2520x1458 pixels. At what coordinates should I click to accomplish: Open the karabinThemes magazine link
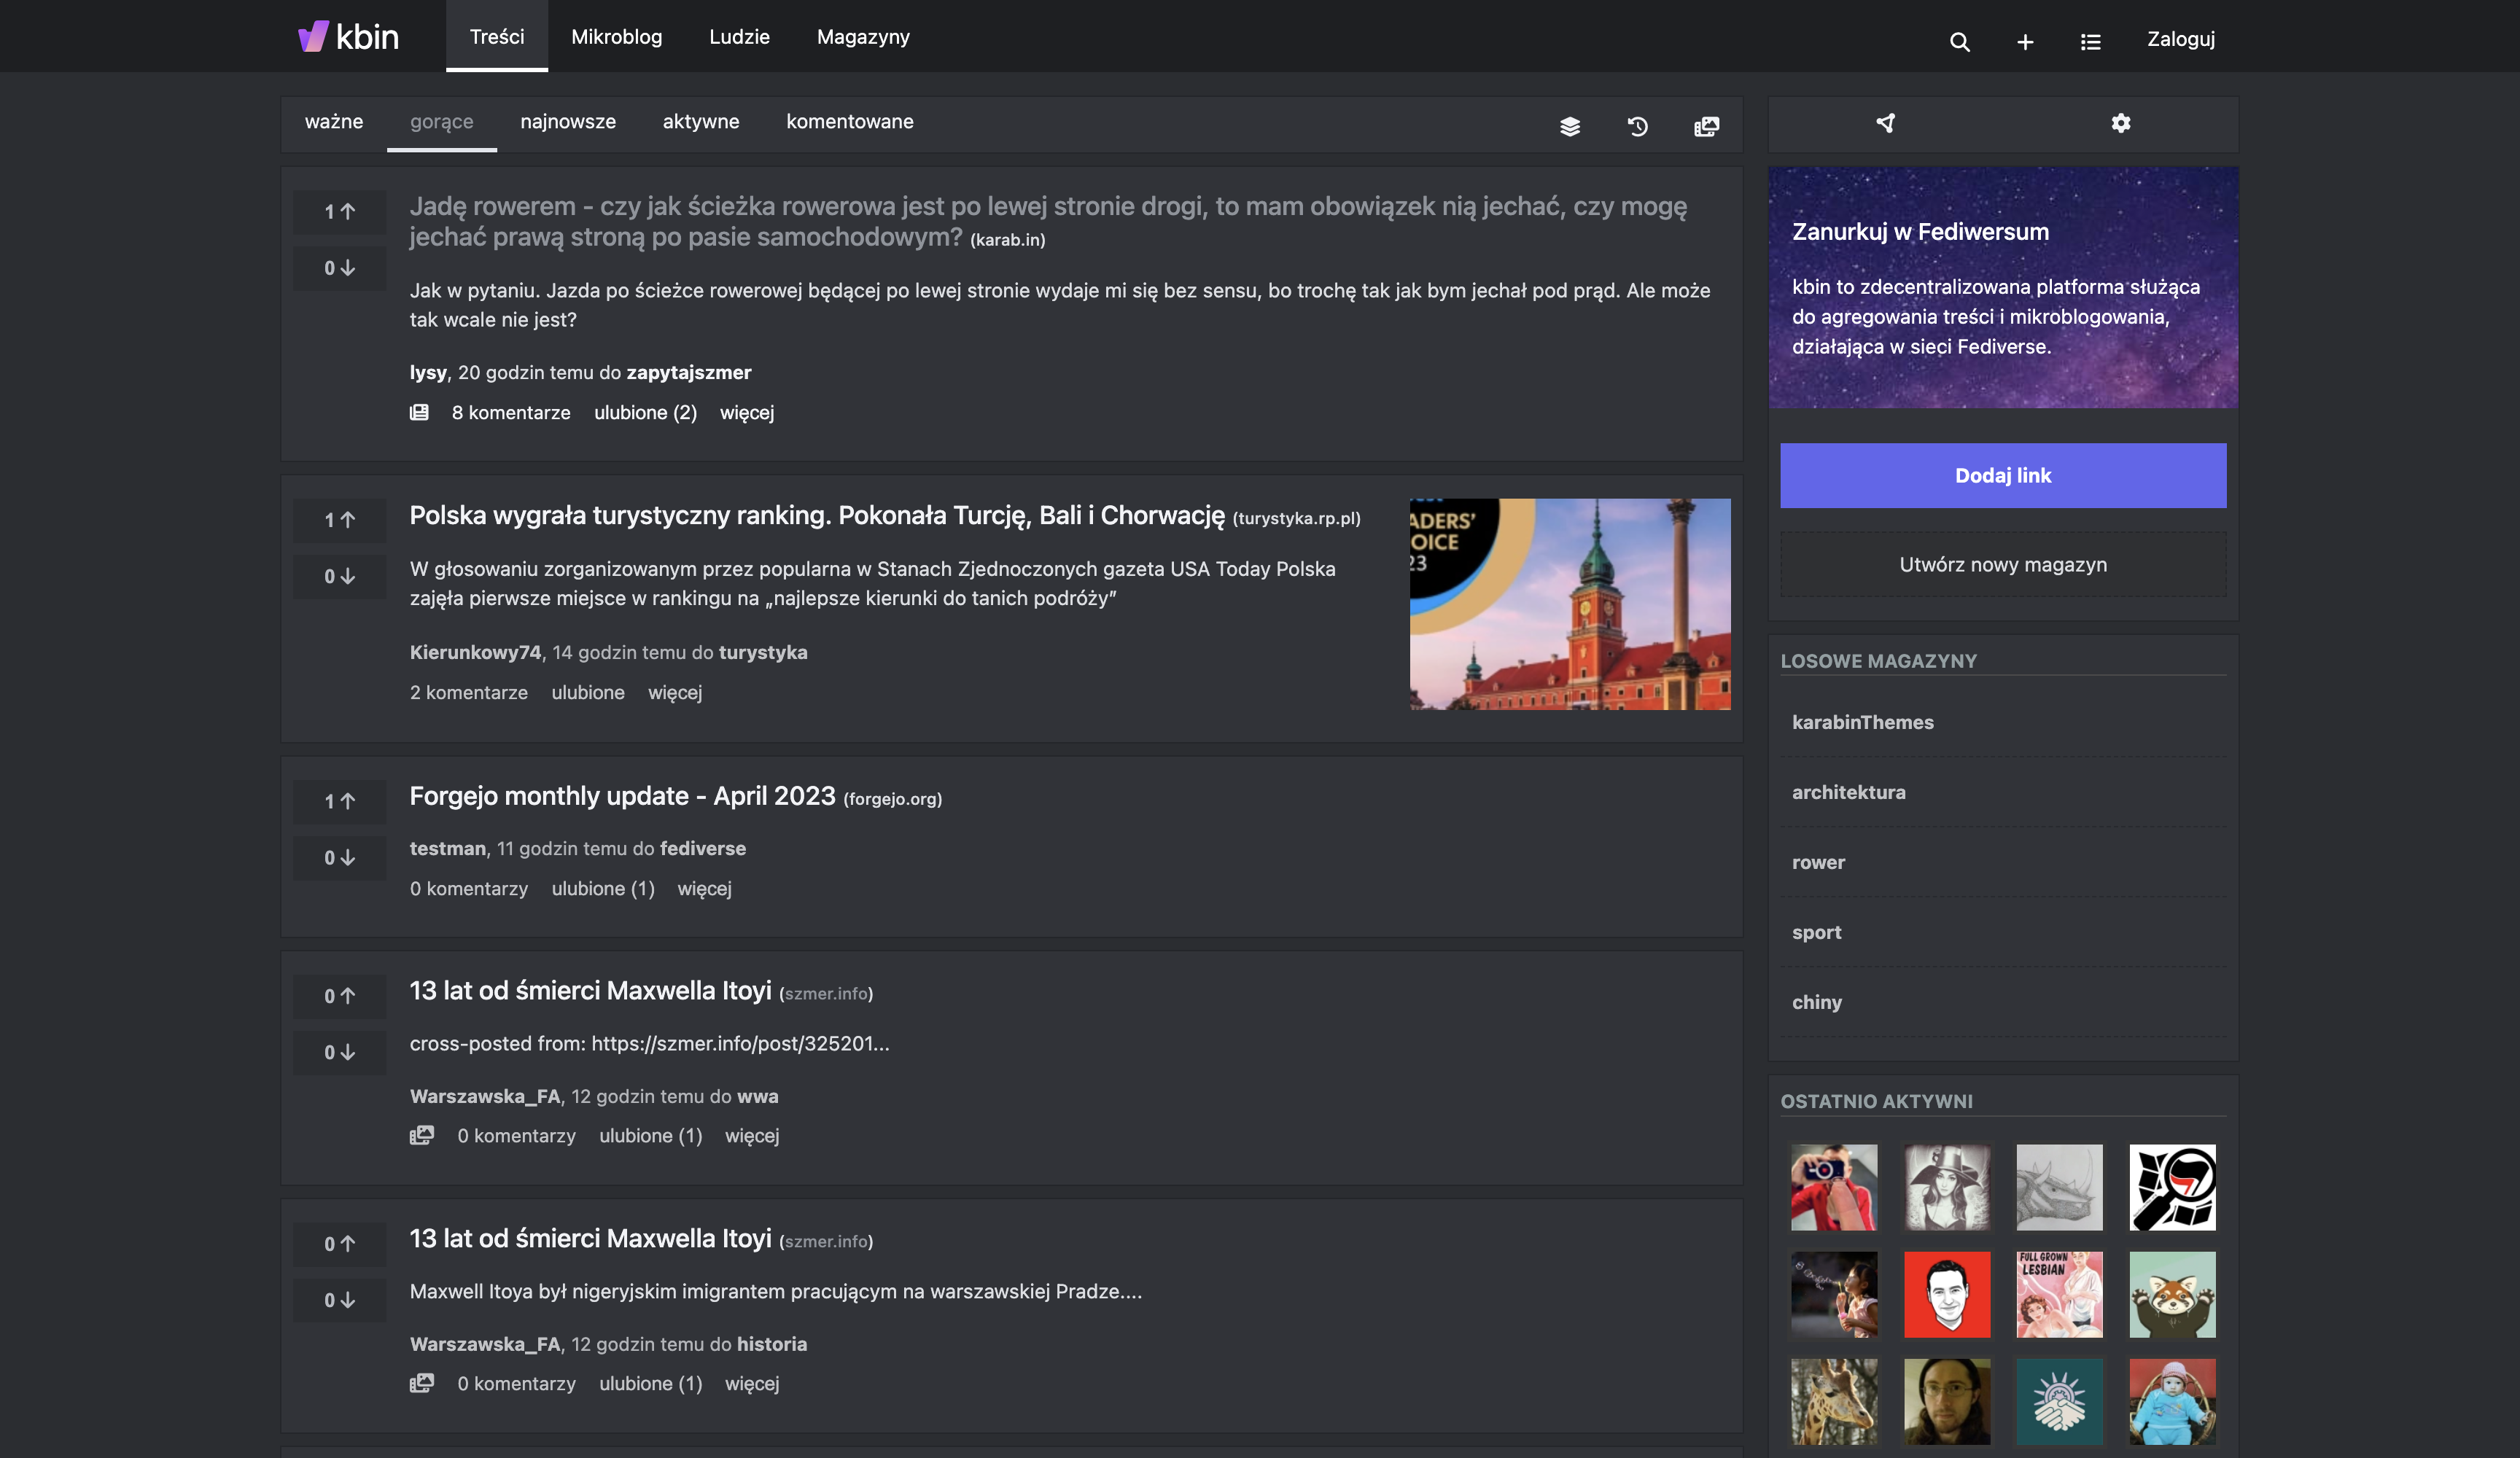pyautogui.click(x=1862, y=722)
